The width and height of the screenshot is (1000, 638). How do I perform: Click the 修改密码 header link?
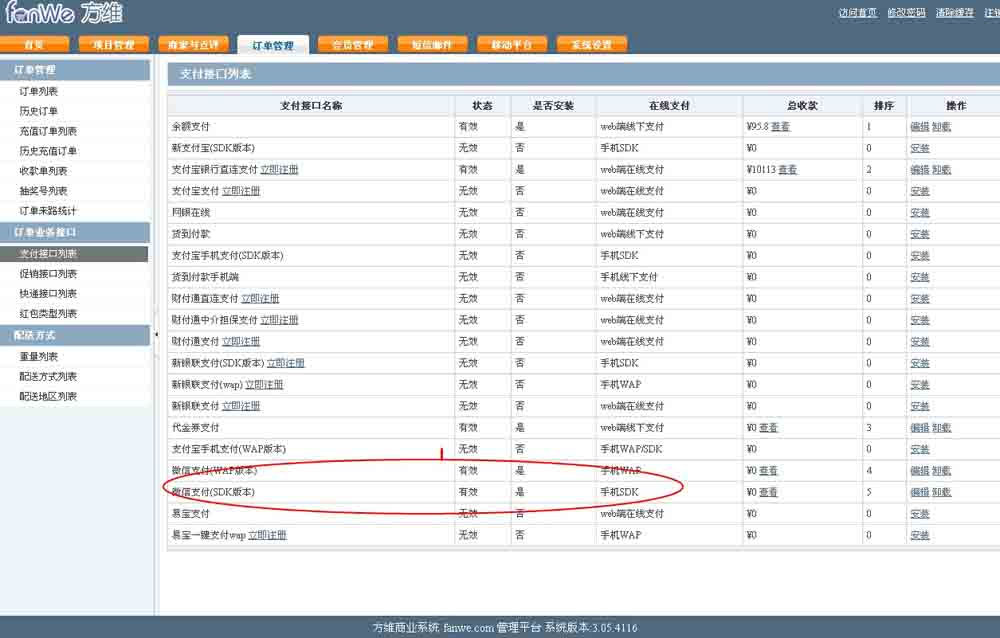pos(906,13)
